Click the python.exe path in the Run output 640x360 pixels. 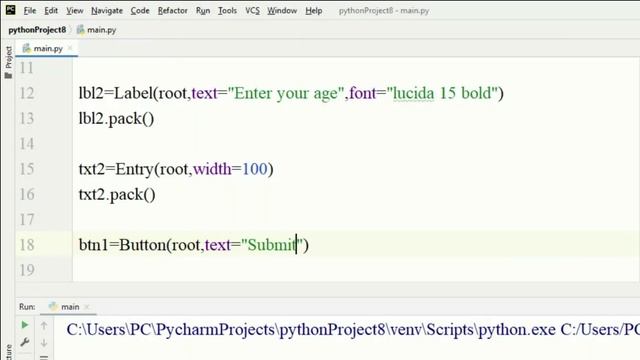tap(311, 330)
